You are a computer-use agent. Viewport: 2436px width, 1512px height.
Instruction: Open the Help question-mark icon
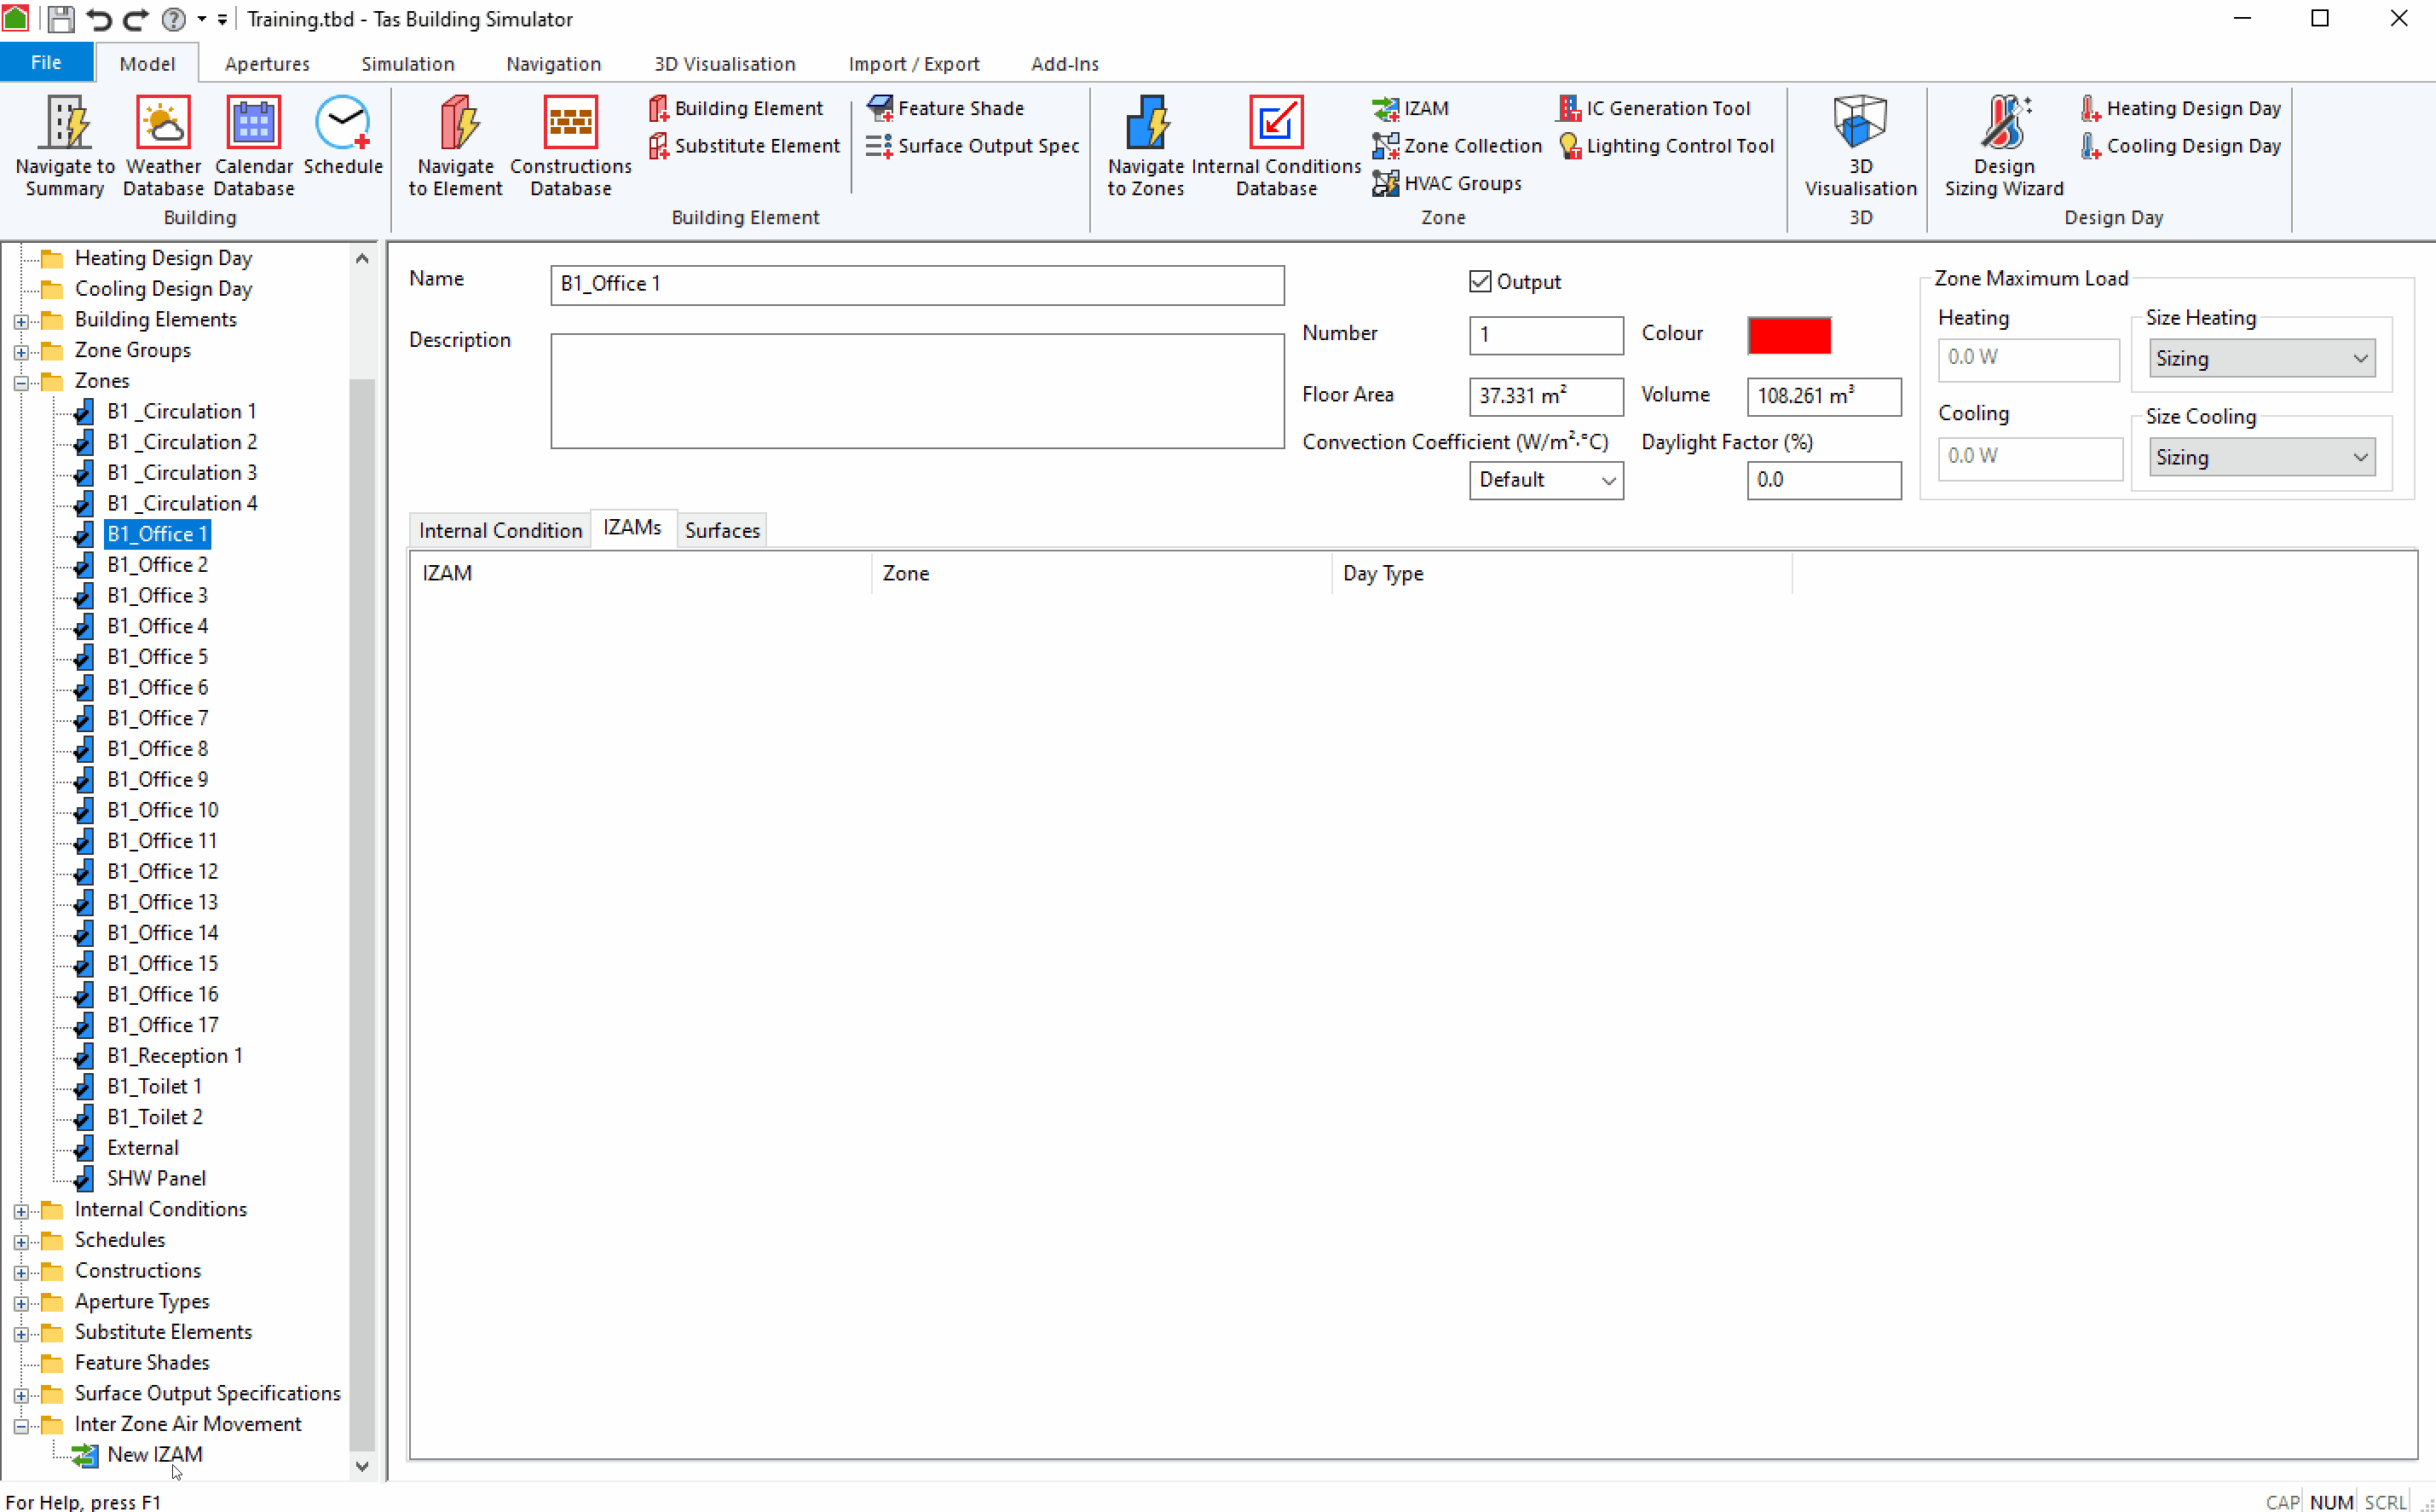tap(174, 19)
